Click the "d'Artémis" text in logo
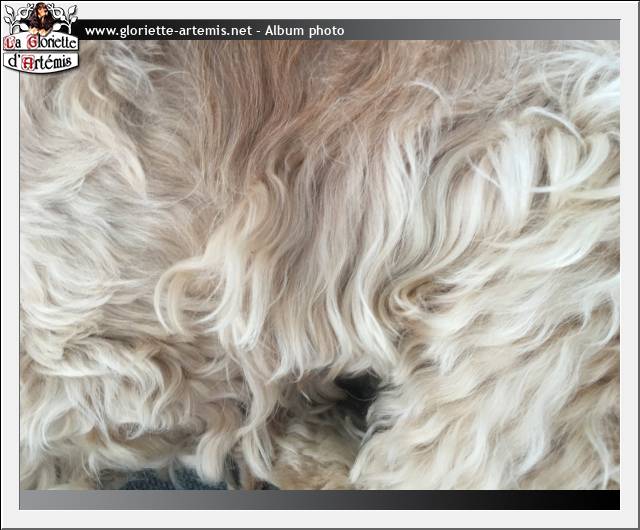 point(41,62)
